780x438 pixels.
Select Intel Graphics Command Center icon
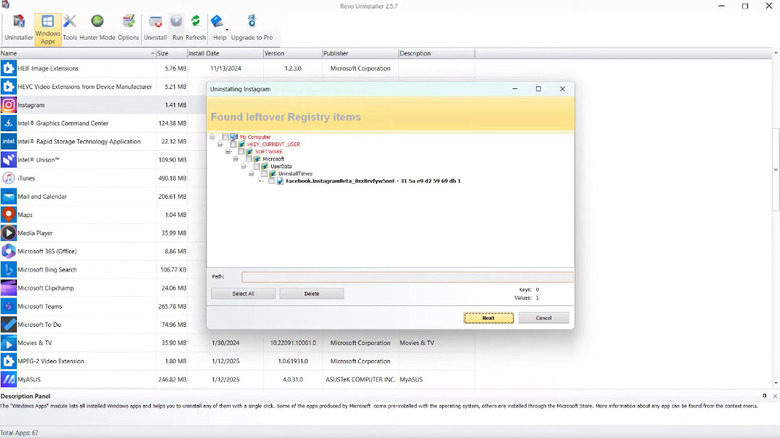click(x=8, y=123)
